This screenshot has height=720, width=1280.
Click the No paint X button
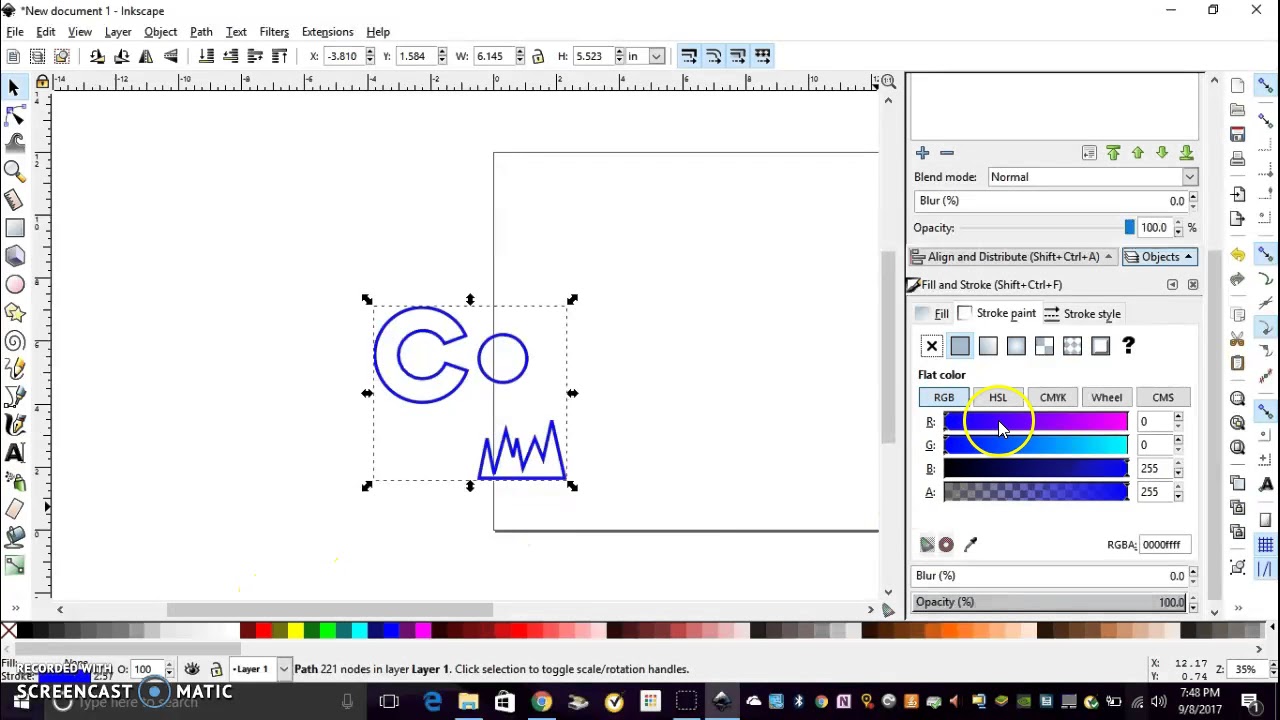931,346
